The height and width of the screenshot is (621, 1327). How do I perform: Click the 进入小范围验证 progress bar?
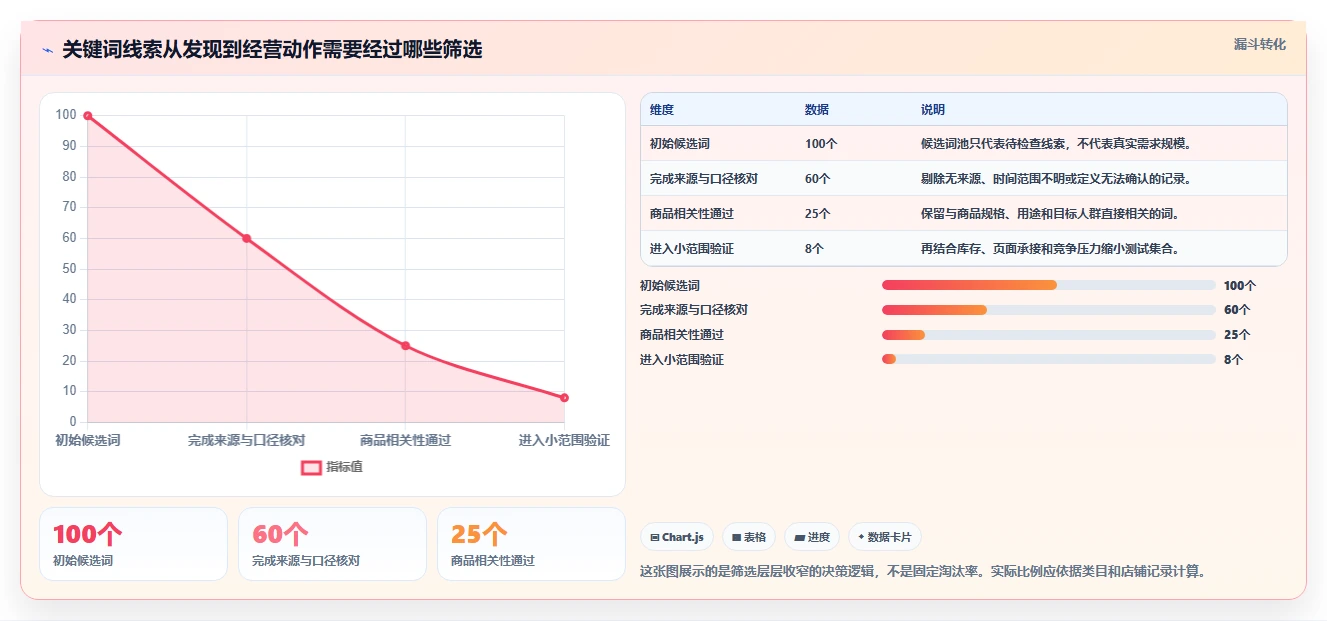pyautogui.click(x=1048, y=359)
